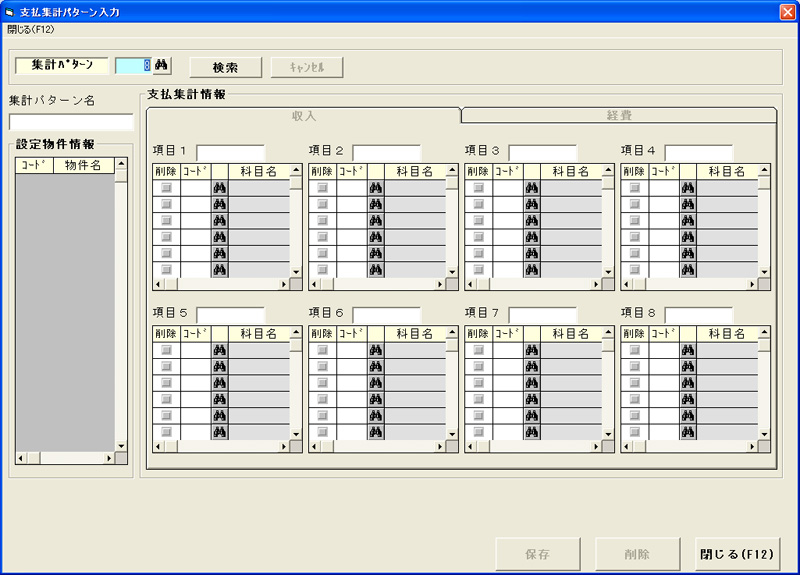Screen dimensions: 800x575
Task: Click 保存 button
Action: pyautogui.click(x=538, y=554)
